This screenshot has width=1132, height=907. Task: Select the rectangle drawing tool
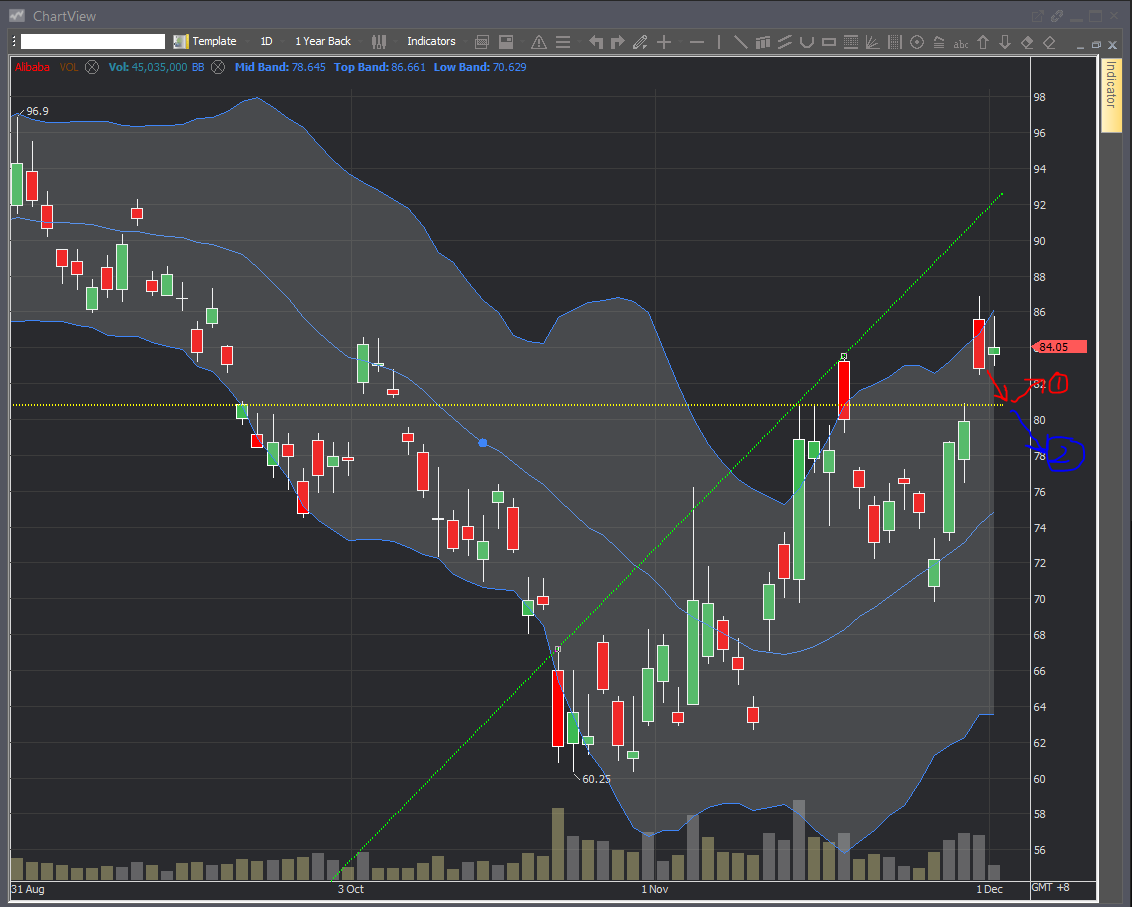827,42
